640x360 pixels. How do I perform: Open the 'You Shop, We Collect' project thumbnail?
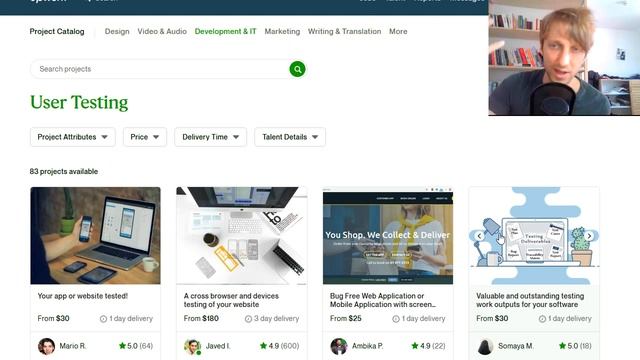388,236
